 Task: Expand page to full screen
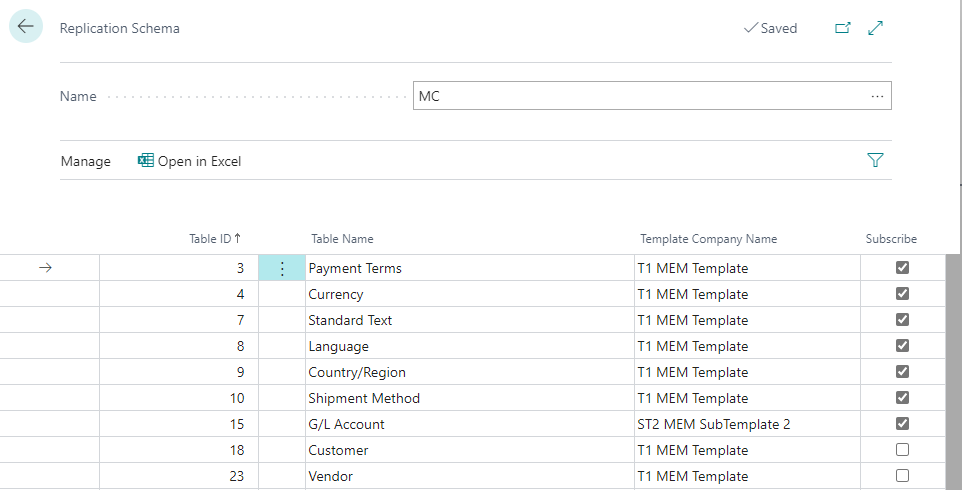(x=876, y=28)
